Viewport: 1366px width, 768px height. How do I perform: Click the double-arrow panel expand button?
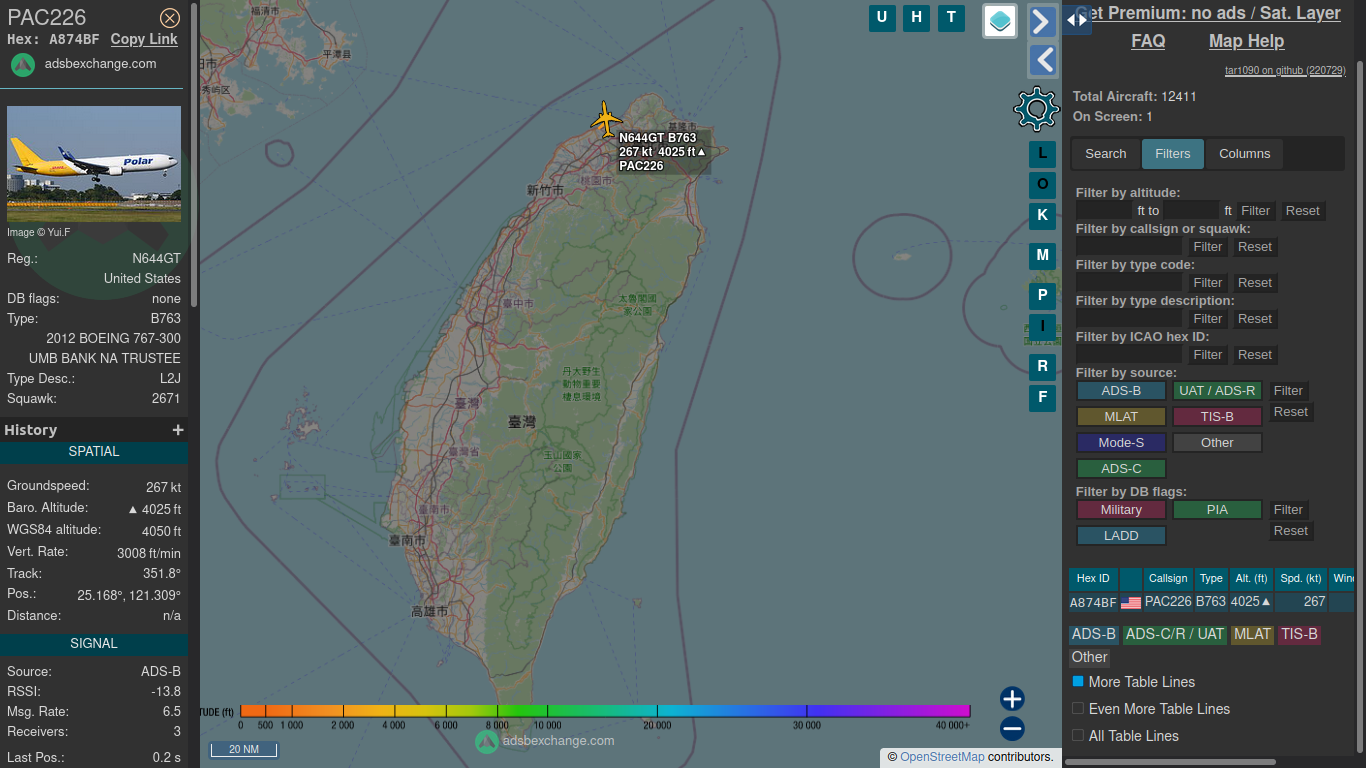coord(1077,19)
